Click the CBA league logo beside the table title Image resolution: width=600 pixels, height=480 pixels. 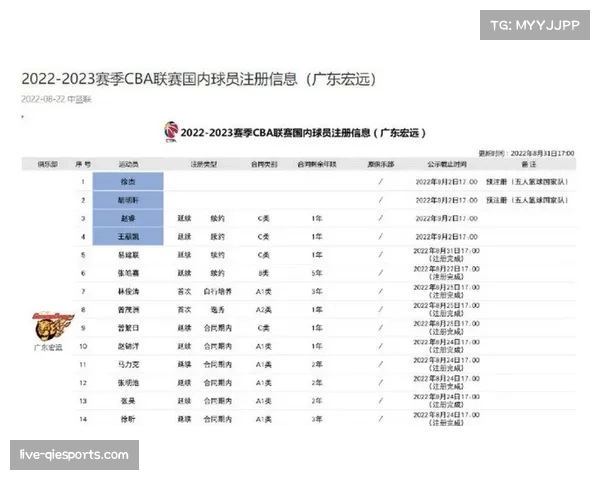171,132
